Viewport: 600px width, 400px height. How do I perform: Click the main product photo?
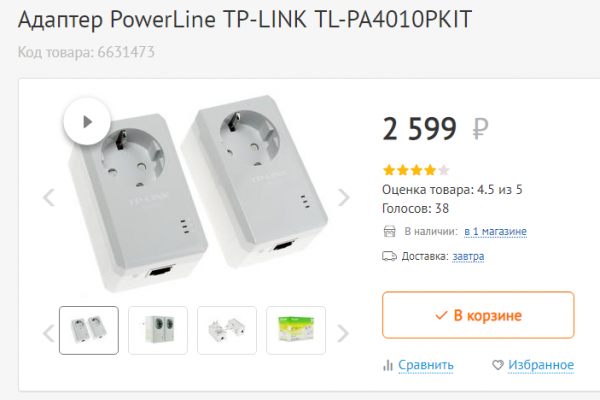[197, 193]
